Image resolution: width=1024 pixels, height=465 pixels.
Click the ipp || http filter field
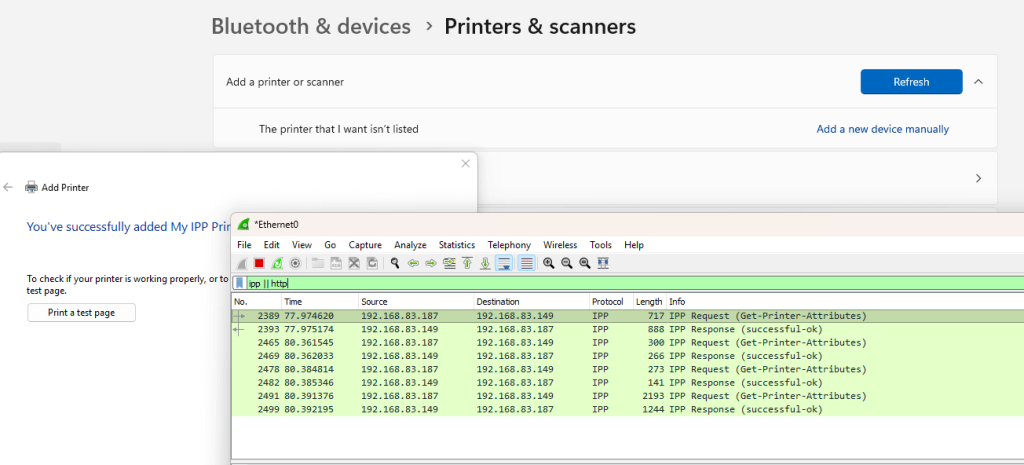coord(600,283)
